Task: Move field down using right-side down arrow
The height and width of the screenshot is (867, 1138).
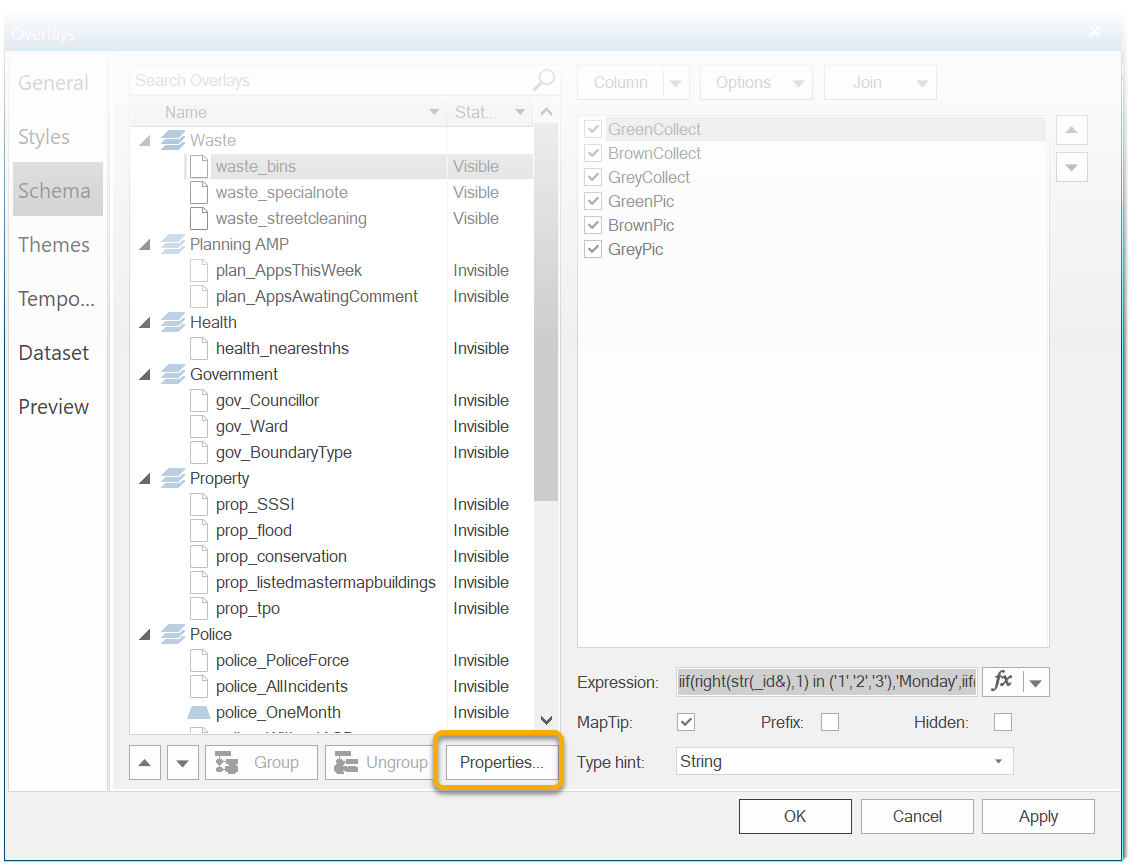Action: coord(1071,167)
